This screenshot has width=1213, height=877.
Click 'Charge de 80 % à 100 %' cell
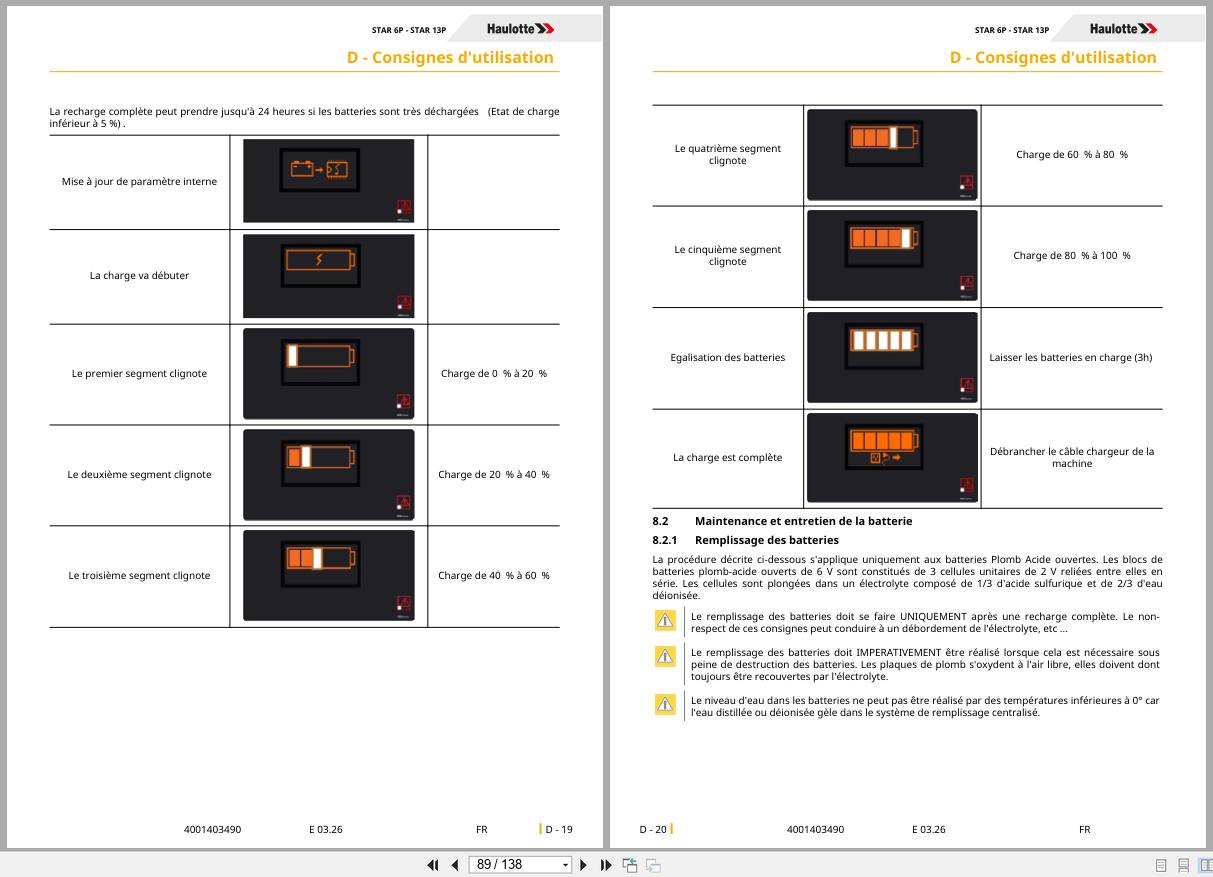1072,256
